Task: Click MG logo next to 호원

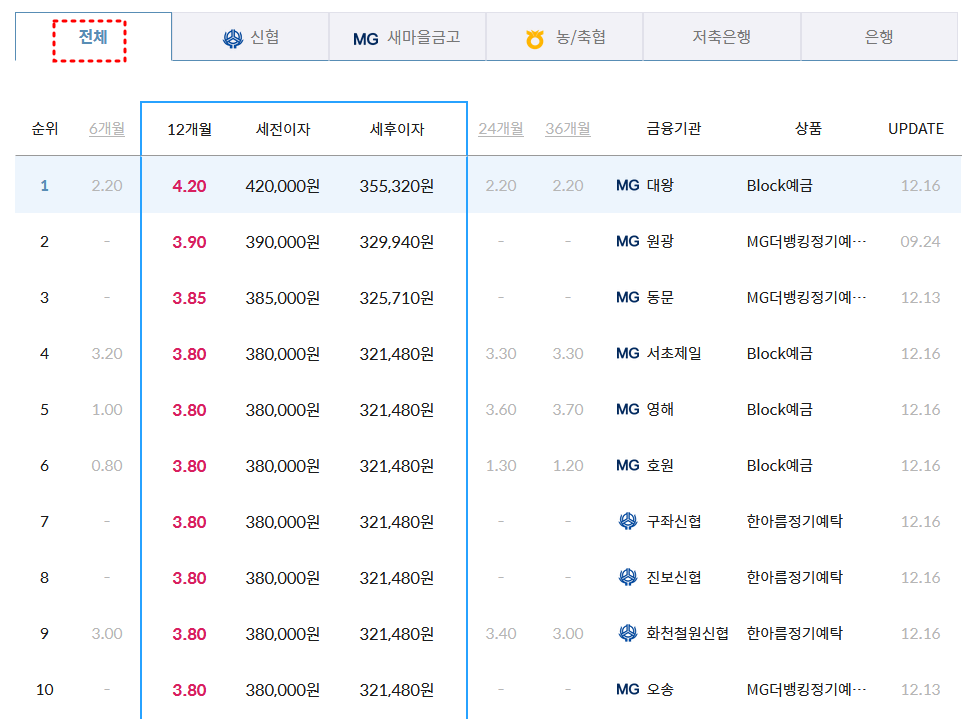Action: point(627,466)
